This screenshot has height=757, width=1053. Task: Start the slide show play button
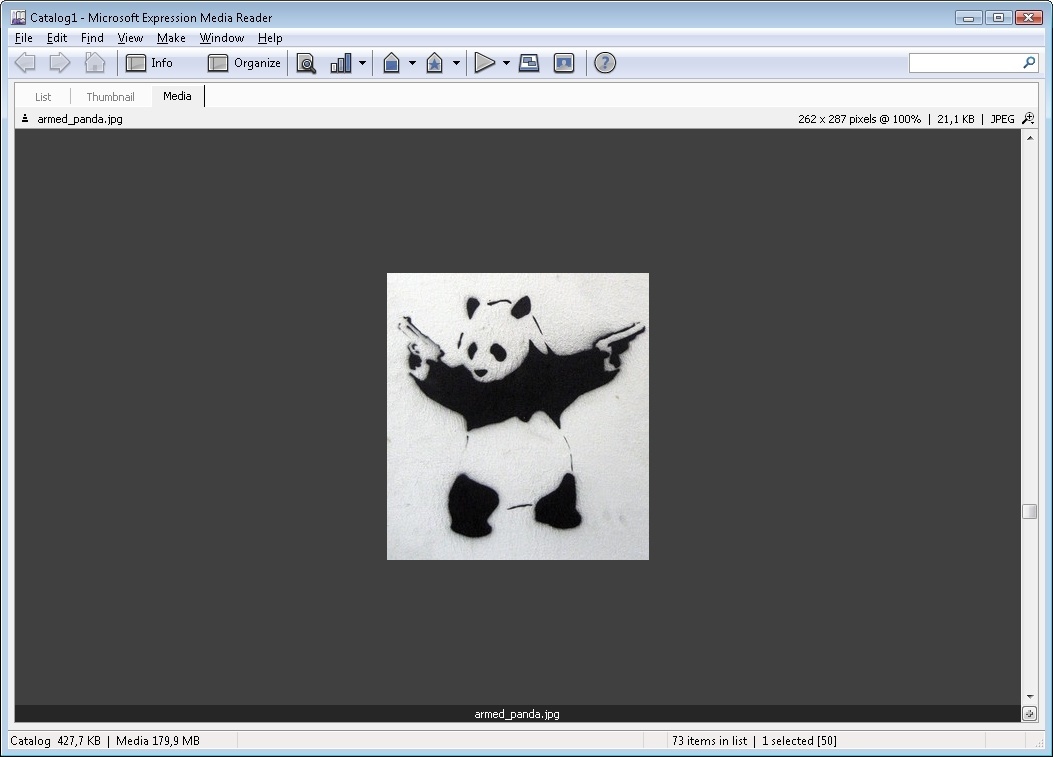click(x=484, y=62)
